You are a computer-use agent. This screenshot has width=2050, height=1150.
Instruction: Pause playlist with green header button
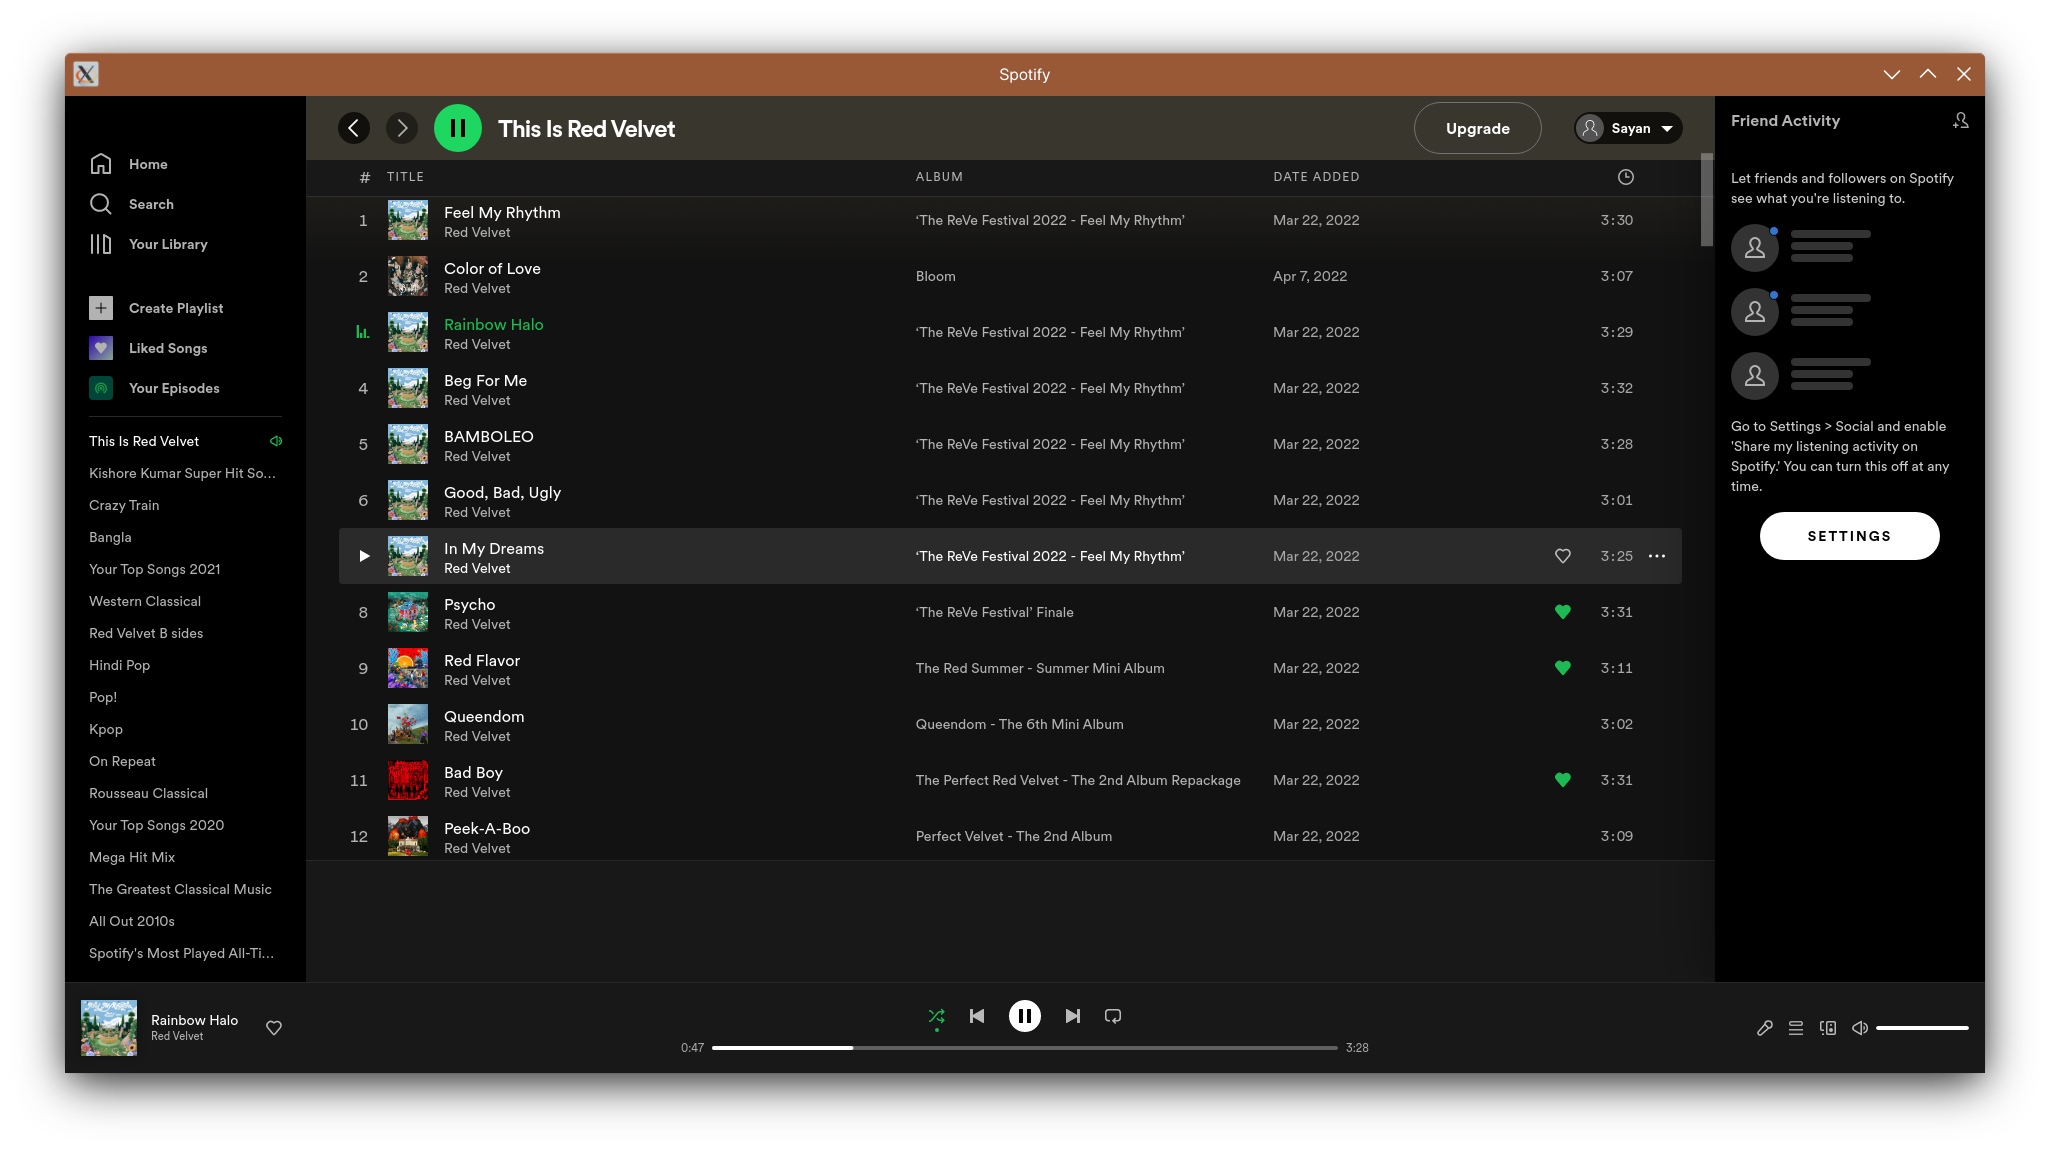458,128
